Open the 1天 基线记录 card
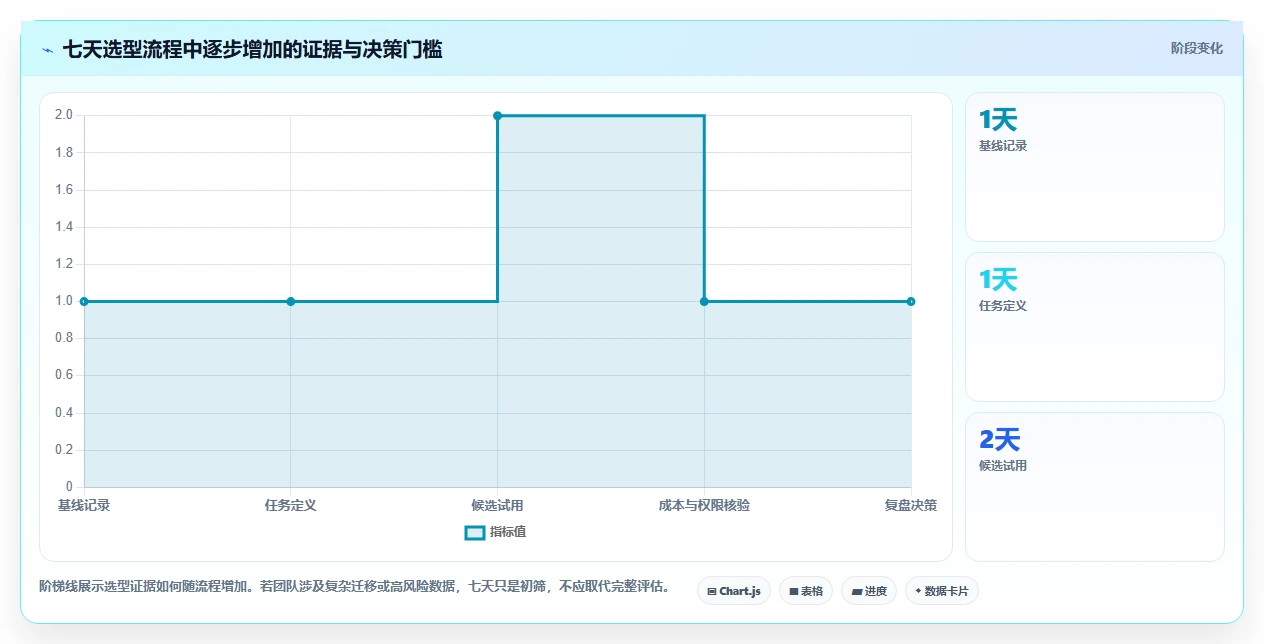1264x644 pixels. click(x=1095, y=167)
